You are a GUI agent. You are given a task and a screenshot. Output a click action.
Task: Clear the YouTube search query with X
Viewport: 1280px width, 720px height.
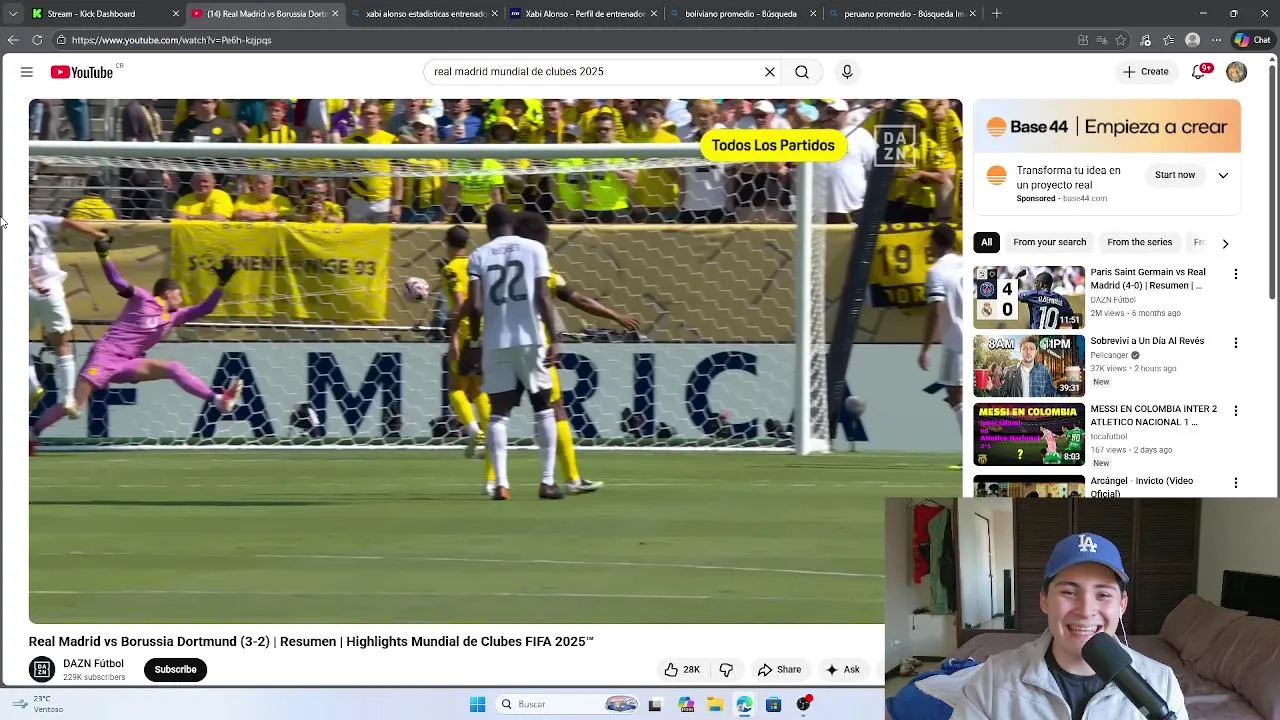pos(770,72)
